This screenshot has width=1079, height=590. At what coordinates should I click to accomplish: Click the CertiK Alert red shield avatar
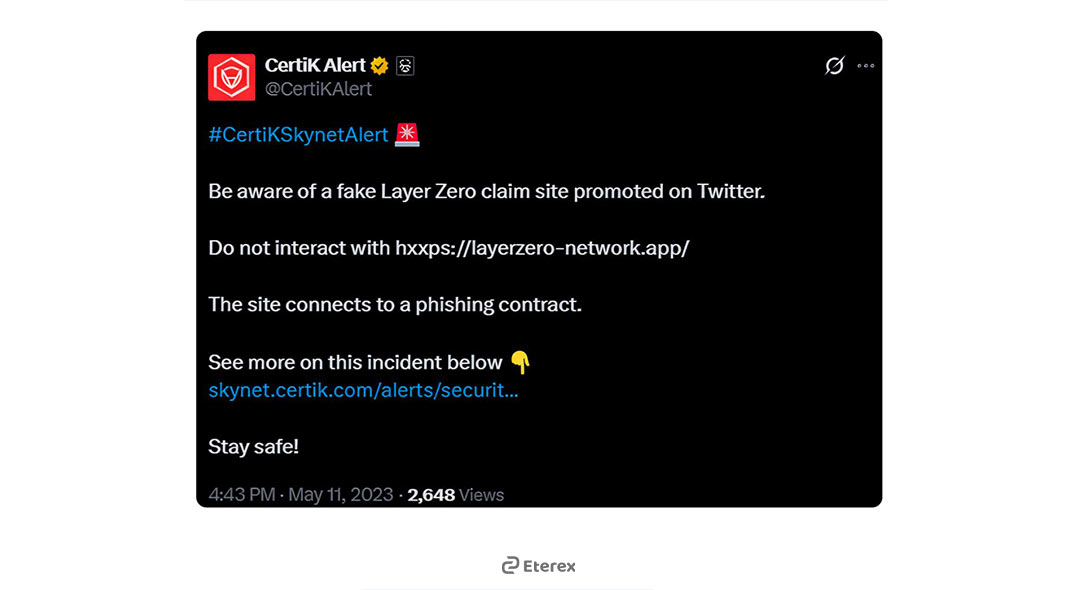coord(231,77)
